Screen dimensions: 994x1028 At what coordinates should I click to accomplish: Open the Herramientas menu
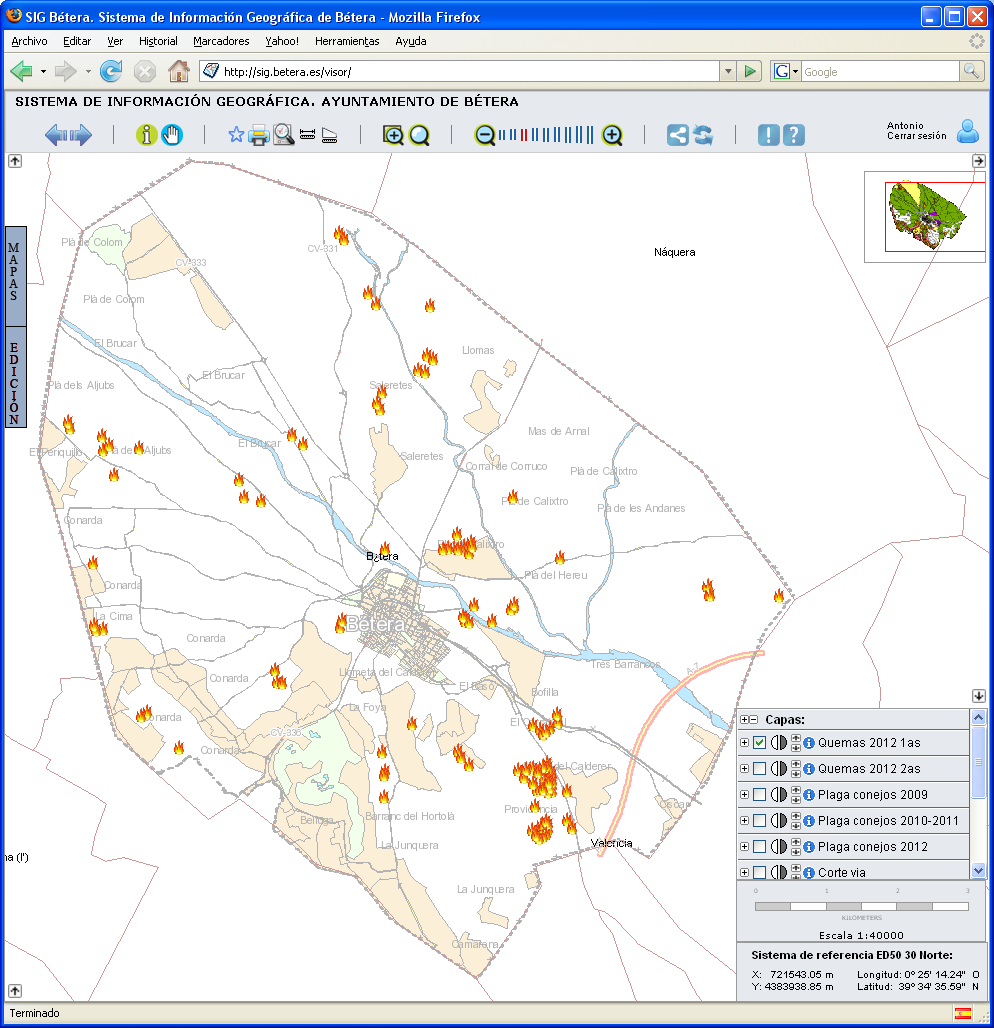pyautogui.click(x=347, y=41)
